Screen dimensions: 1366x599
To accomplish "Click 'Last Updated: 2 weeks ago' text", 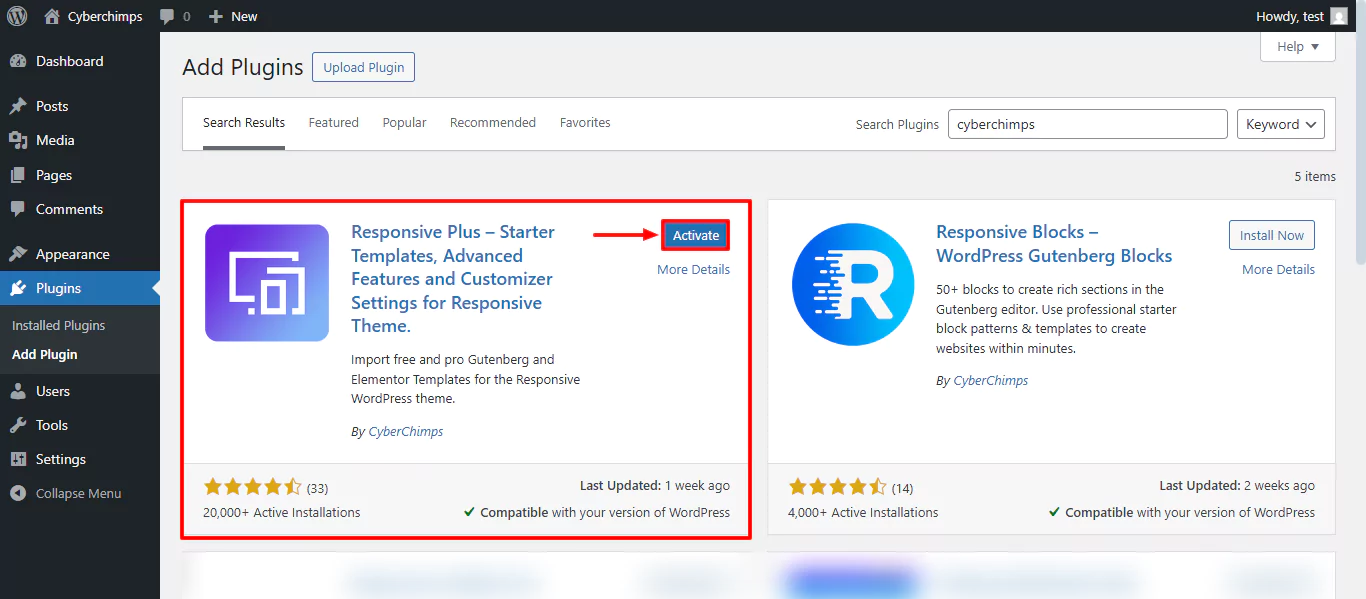I will click(x=1237, y=485).
